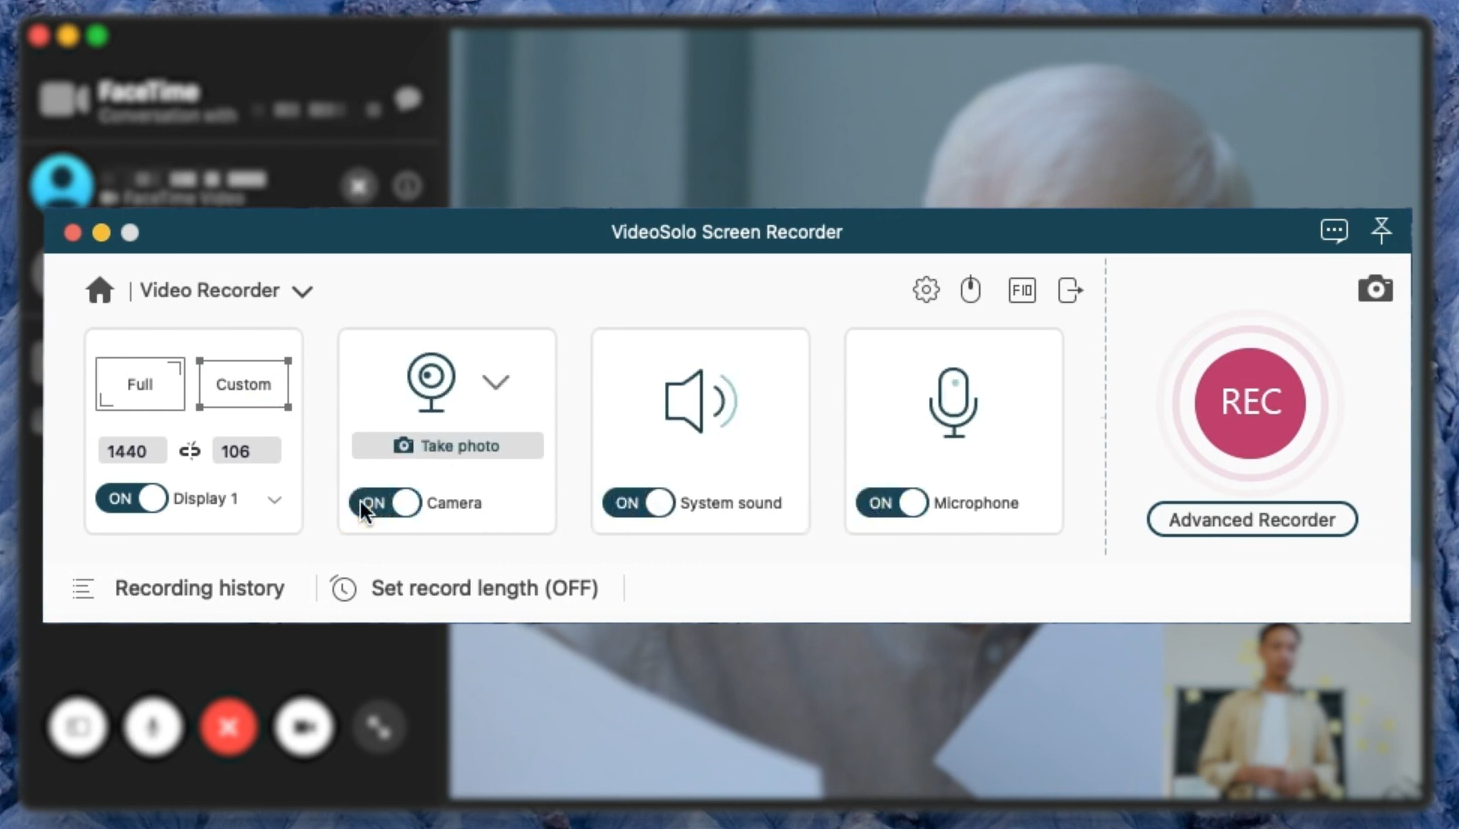Select Full screen recording area

(x=140, y=384)
